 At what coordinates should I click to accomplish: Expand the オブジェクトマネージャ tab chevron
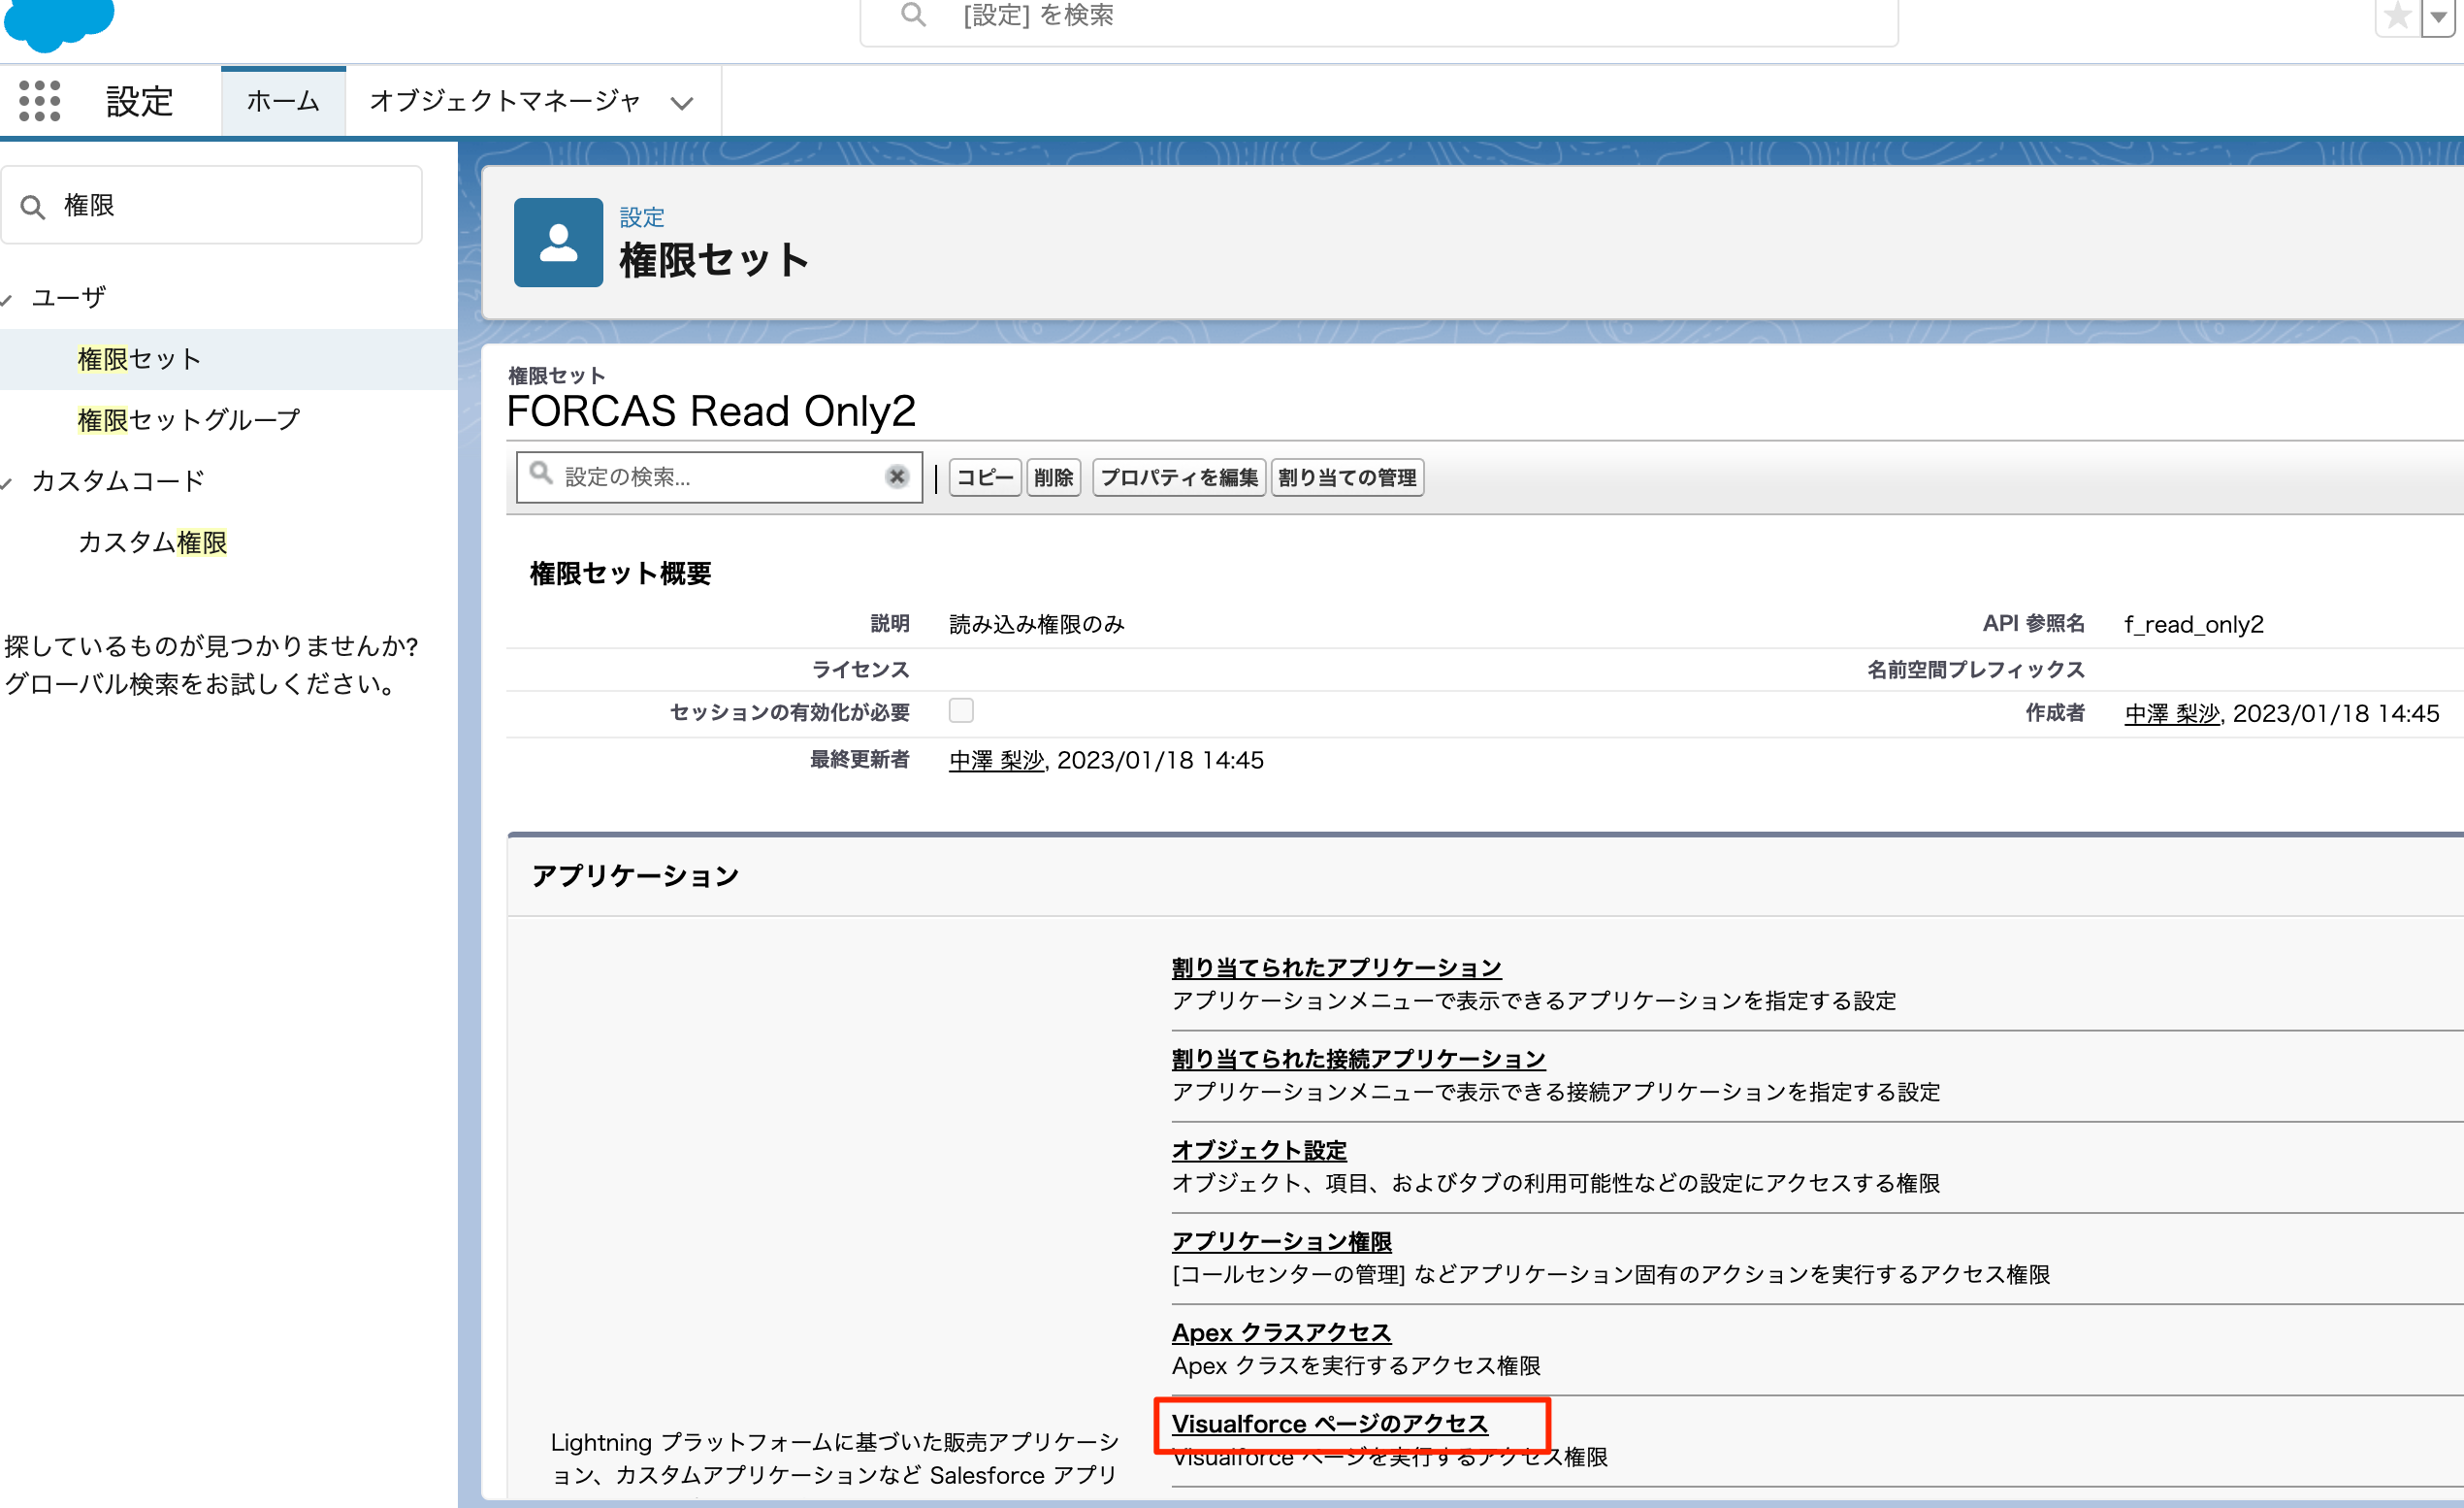pyautogui.click(x=682, y=103)
